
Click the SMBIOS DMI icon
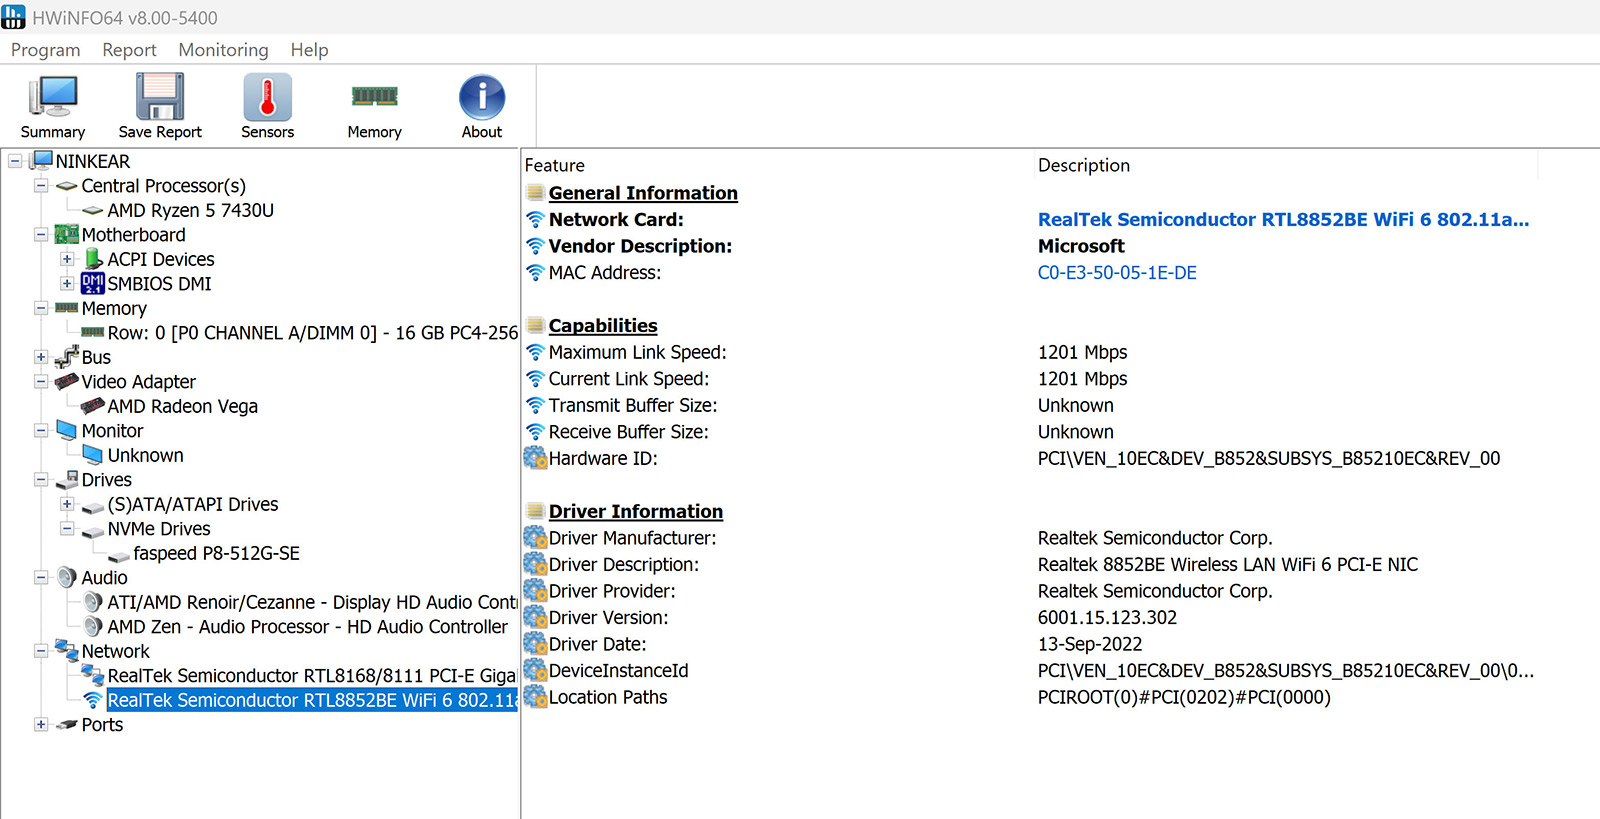[93, 284]
